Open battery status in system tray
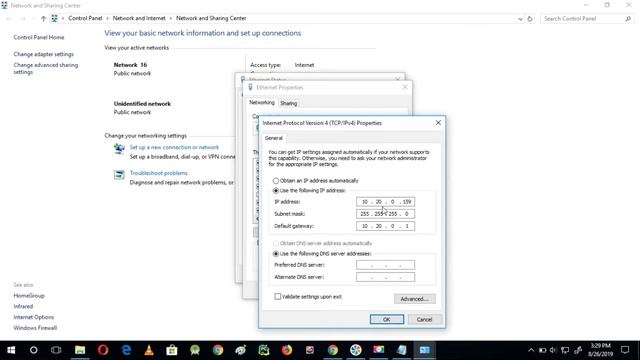 coord(542,350)
